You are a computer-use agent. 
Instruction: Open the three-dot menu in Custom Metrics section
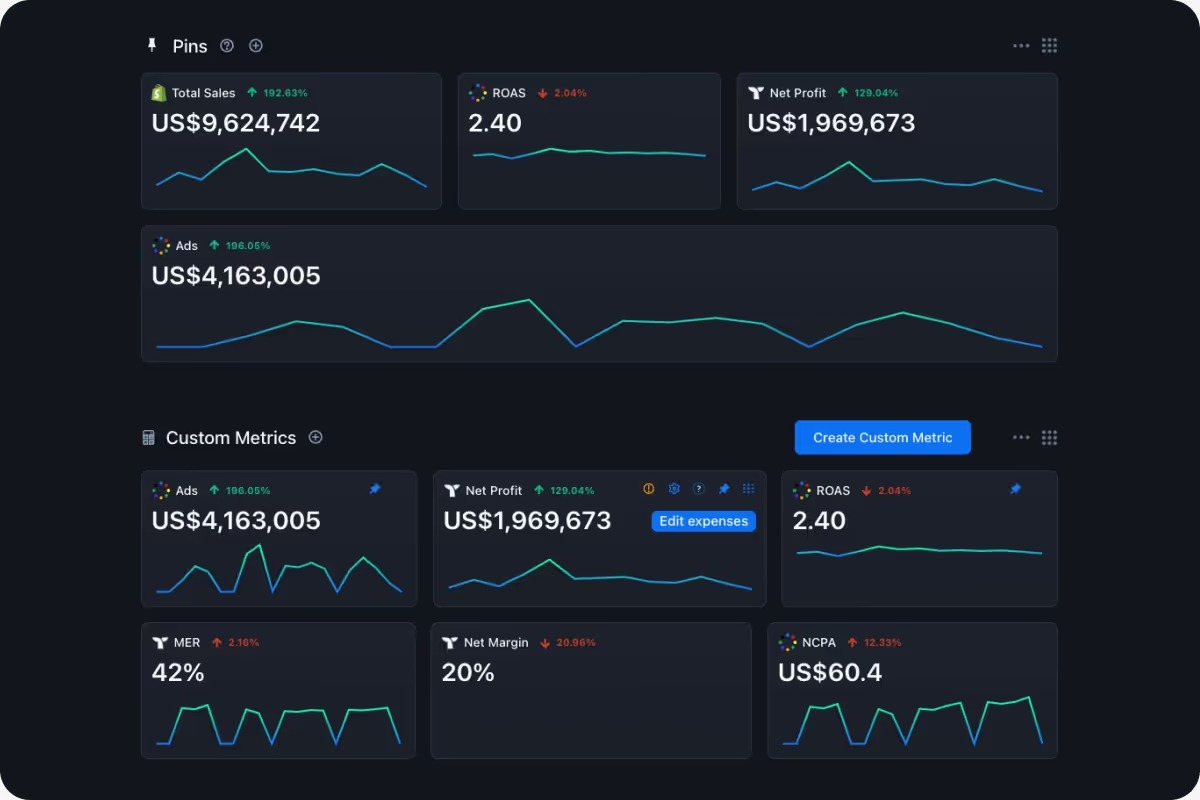(x=1021, y=438)
